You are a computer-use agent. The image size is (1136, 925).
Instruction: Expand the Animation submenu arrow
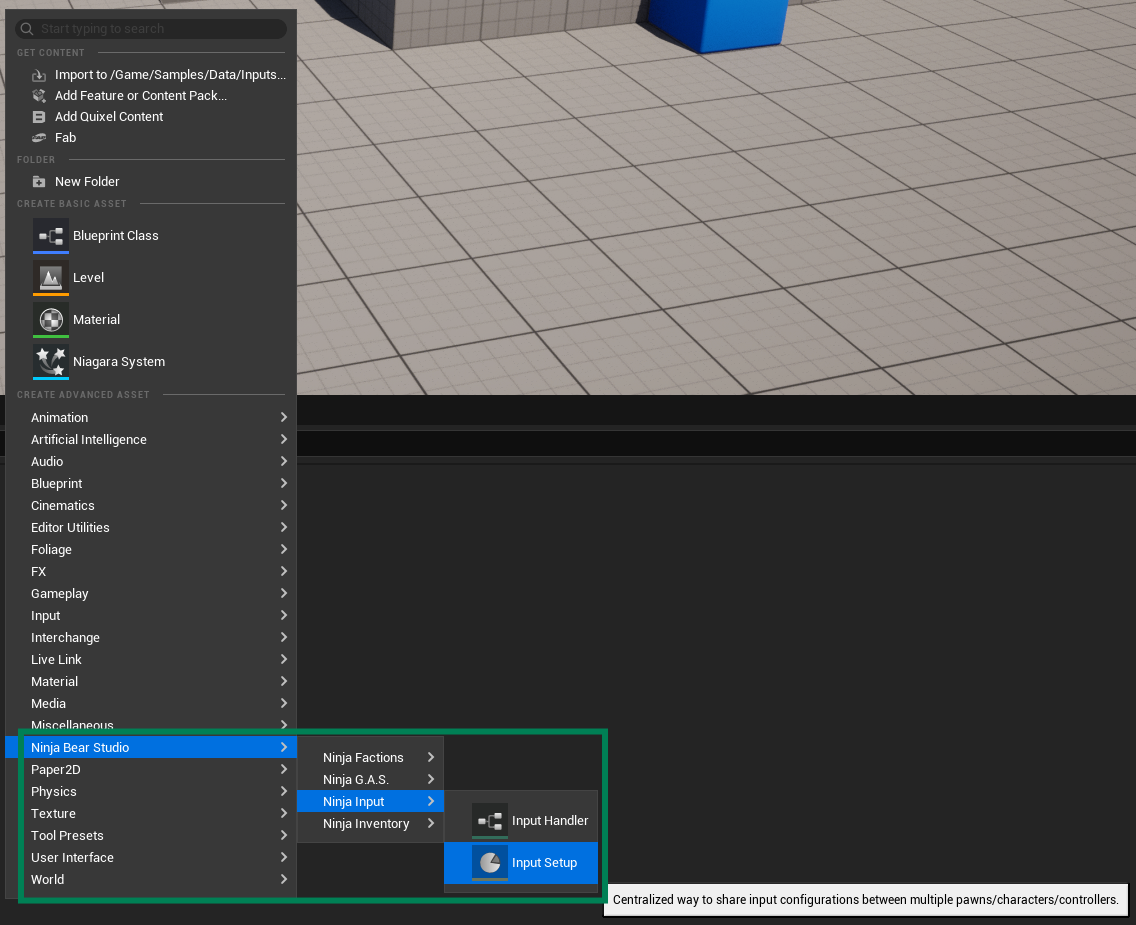tap(284, 418)
